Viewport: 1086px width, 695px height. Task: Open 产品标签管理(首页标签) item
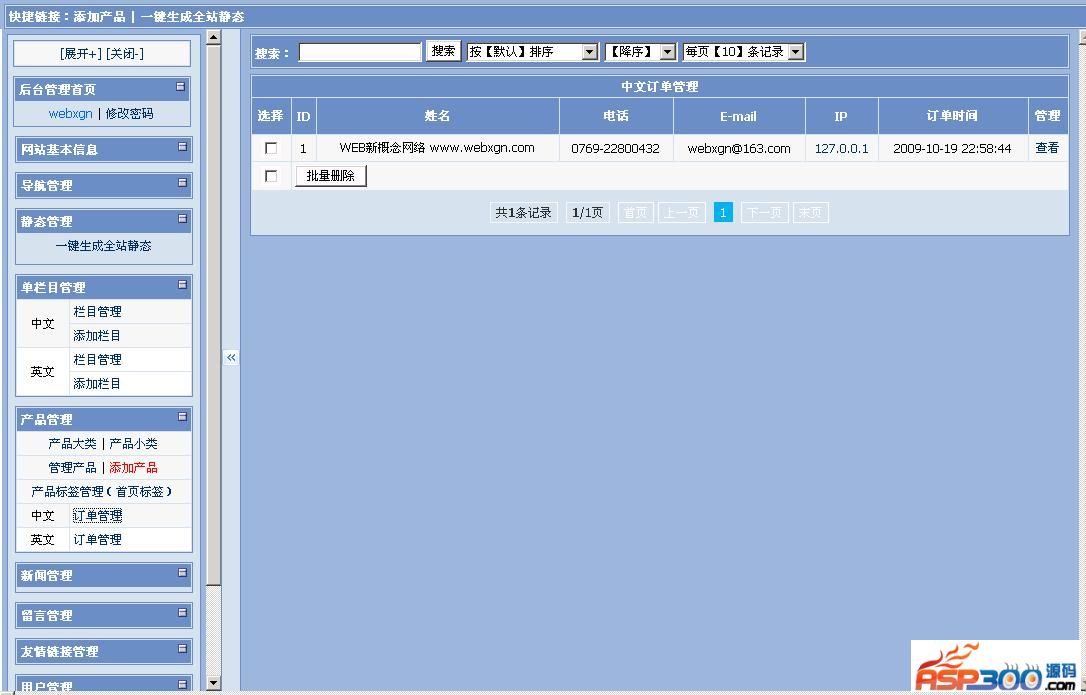point(102,491)
